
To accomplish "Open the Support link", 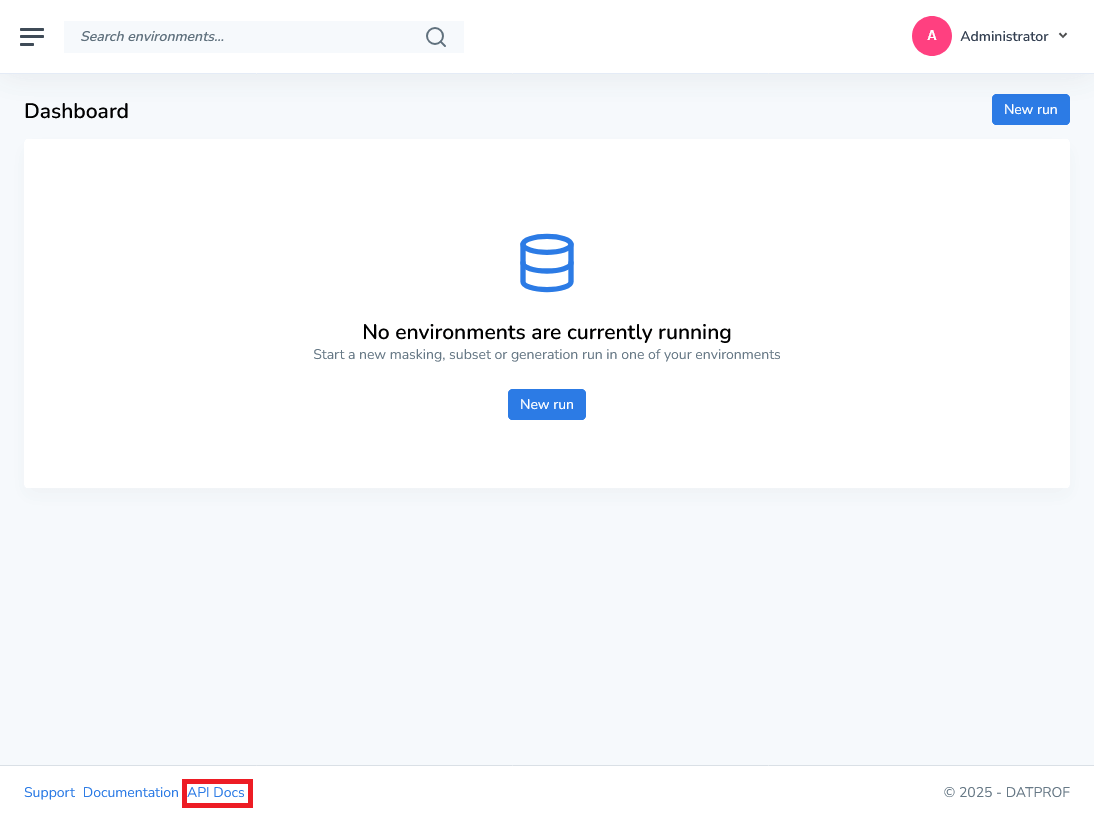I will pyautogui.click(x=49, y=792).
